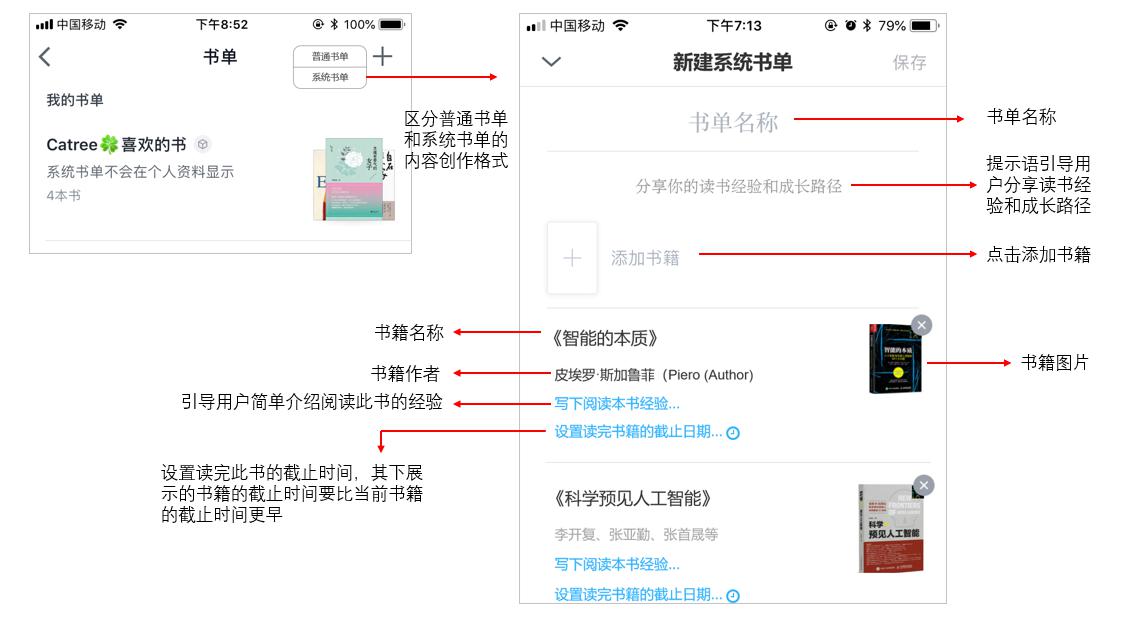Tap the plus icon to add booklist
The image size is (1132, 626).
tap(383, 56)
